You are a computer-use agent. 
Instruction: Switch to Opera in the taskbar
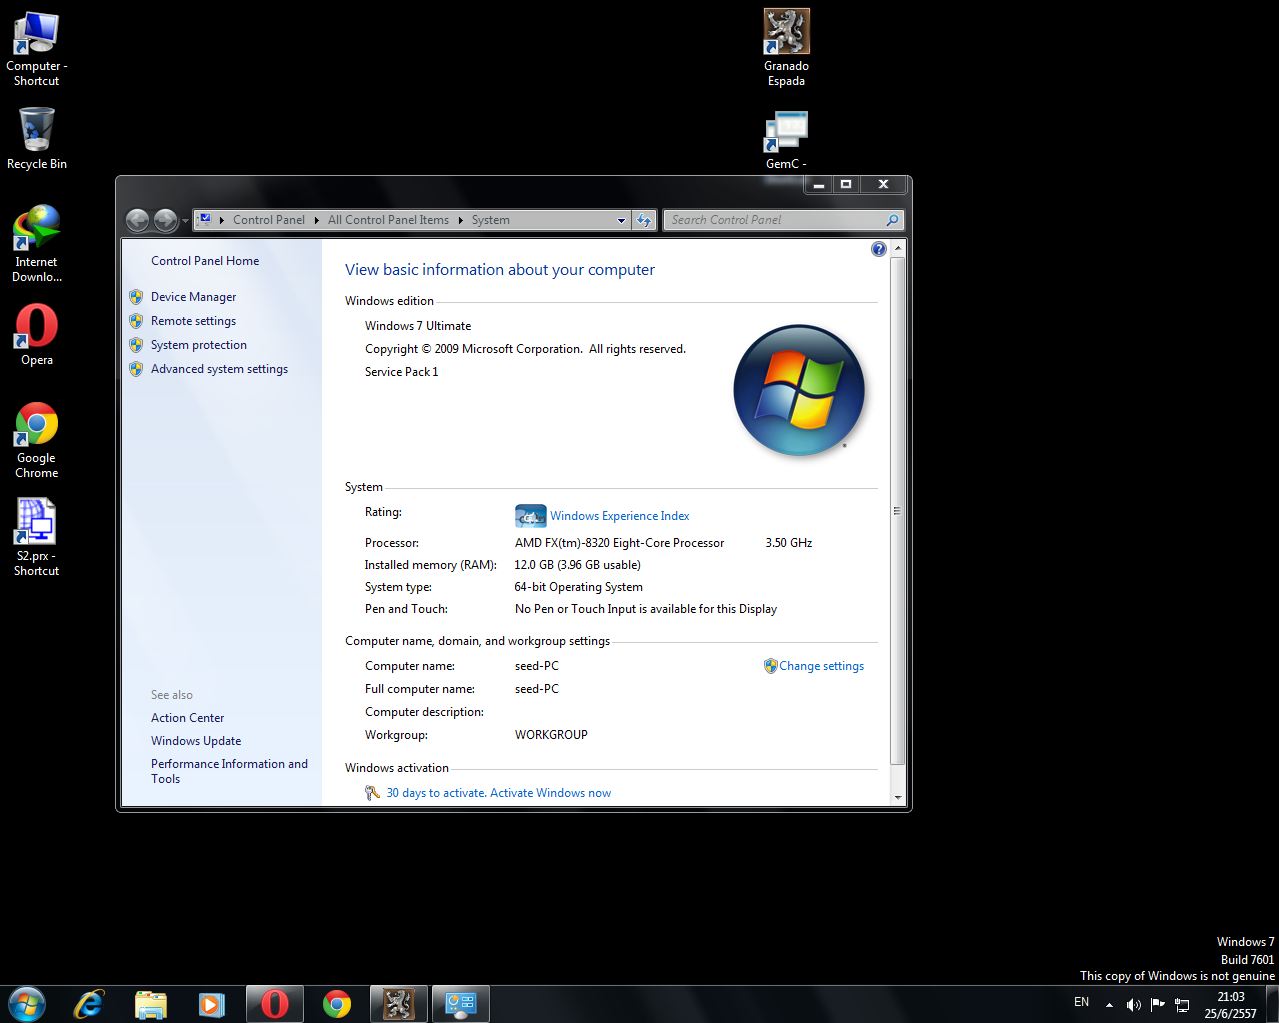(x=275, y=1003)
